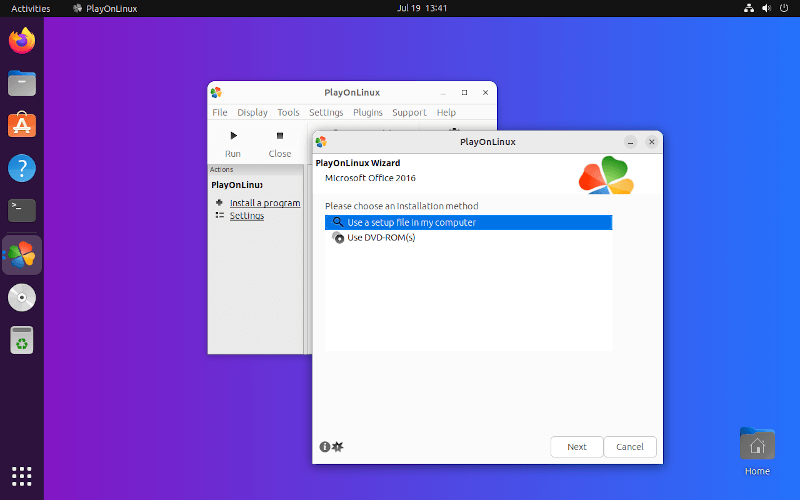Open the Settings menu in menu bar

pyautogui.click(x=326, y=112)
